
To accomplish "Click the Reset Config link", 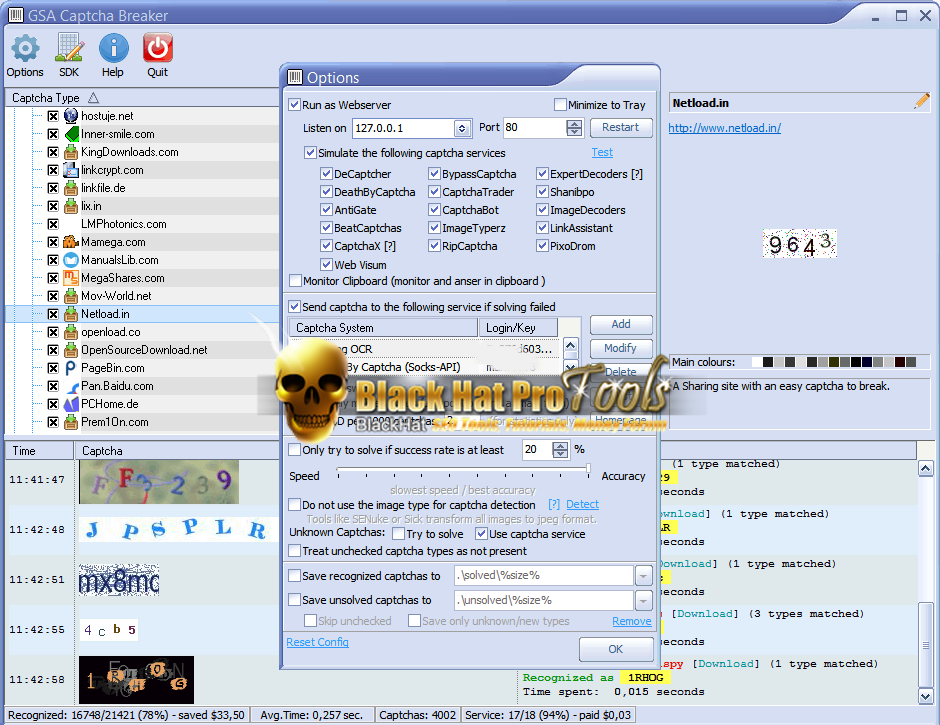I will (x=317, y=642).
